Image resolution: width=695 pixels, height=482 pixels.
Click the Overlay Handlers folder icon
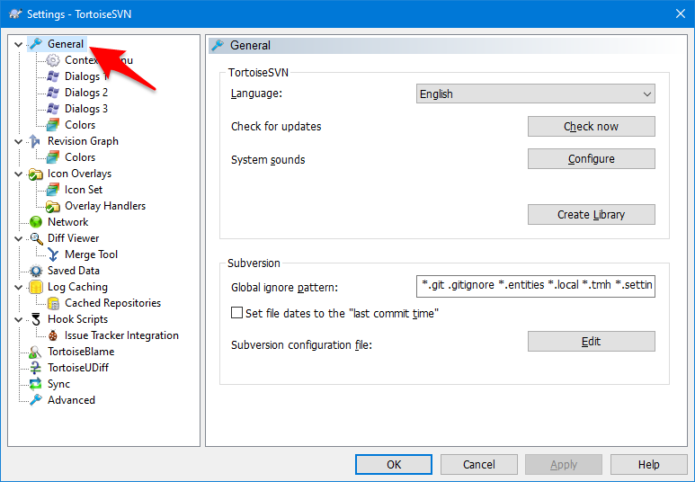point(53,206)
